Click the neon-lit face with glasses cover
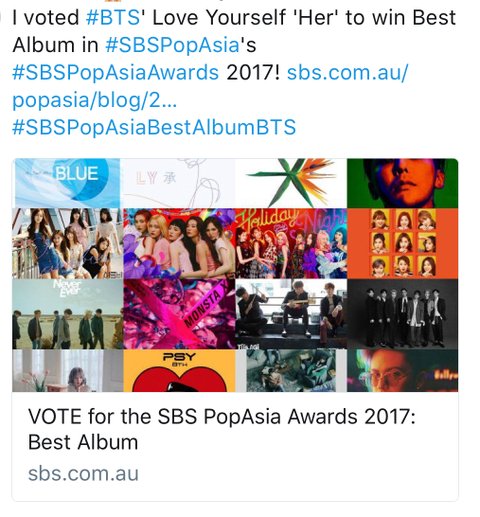This screenshot has width=480, height=517. 402,370
